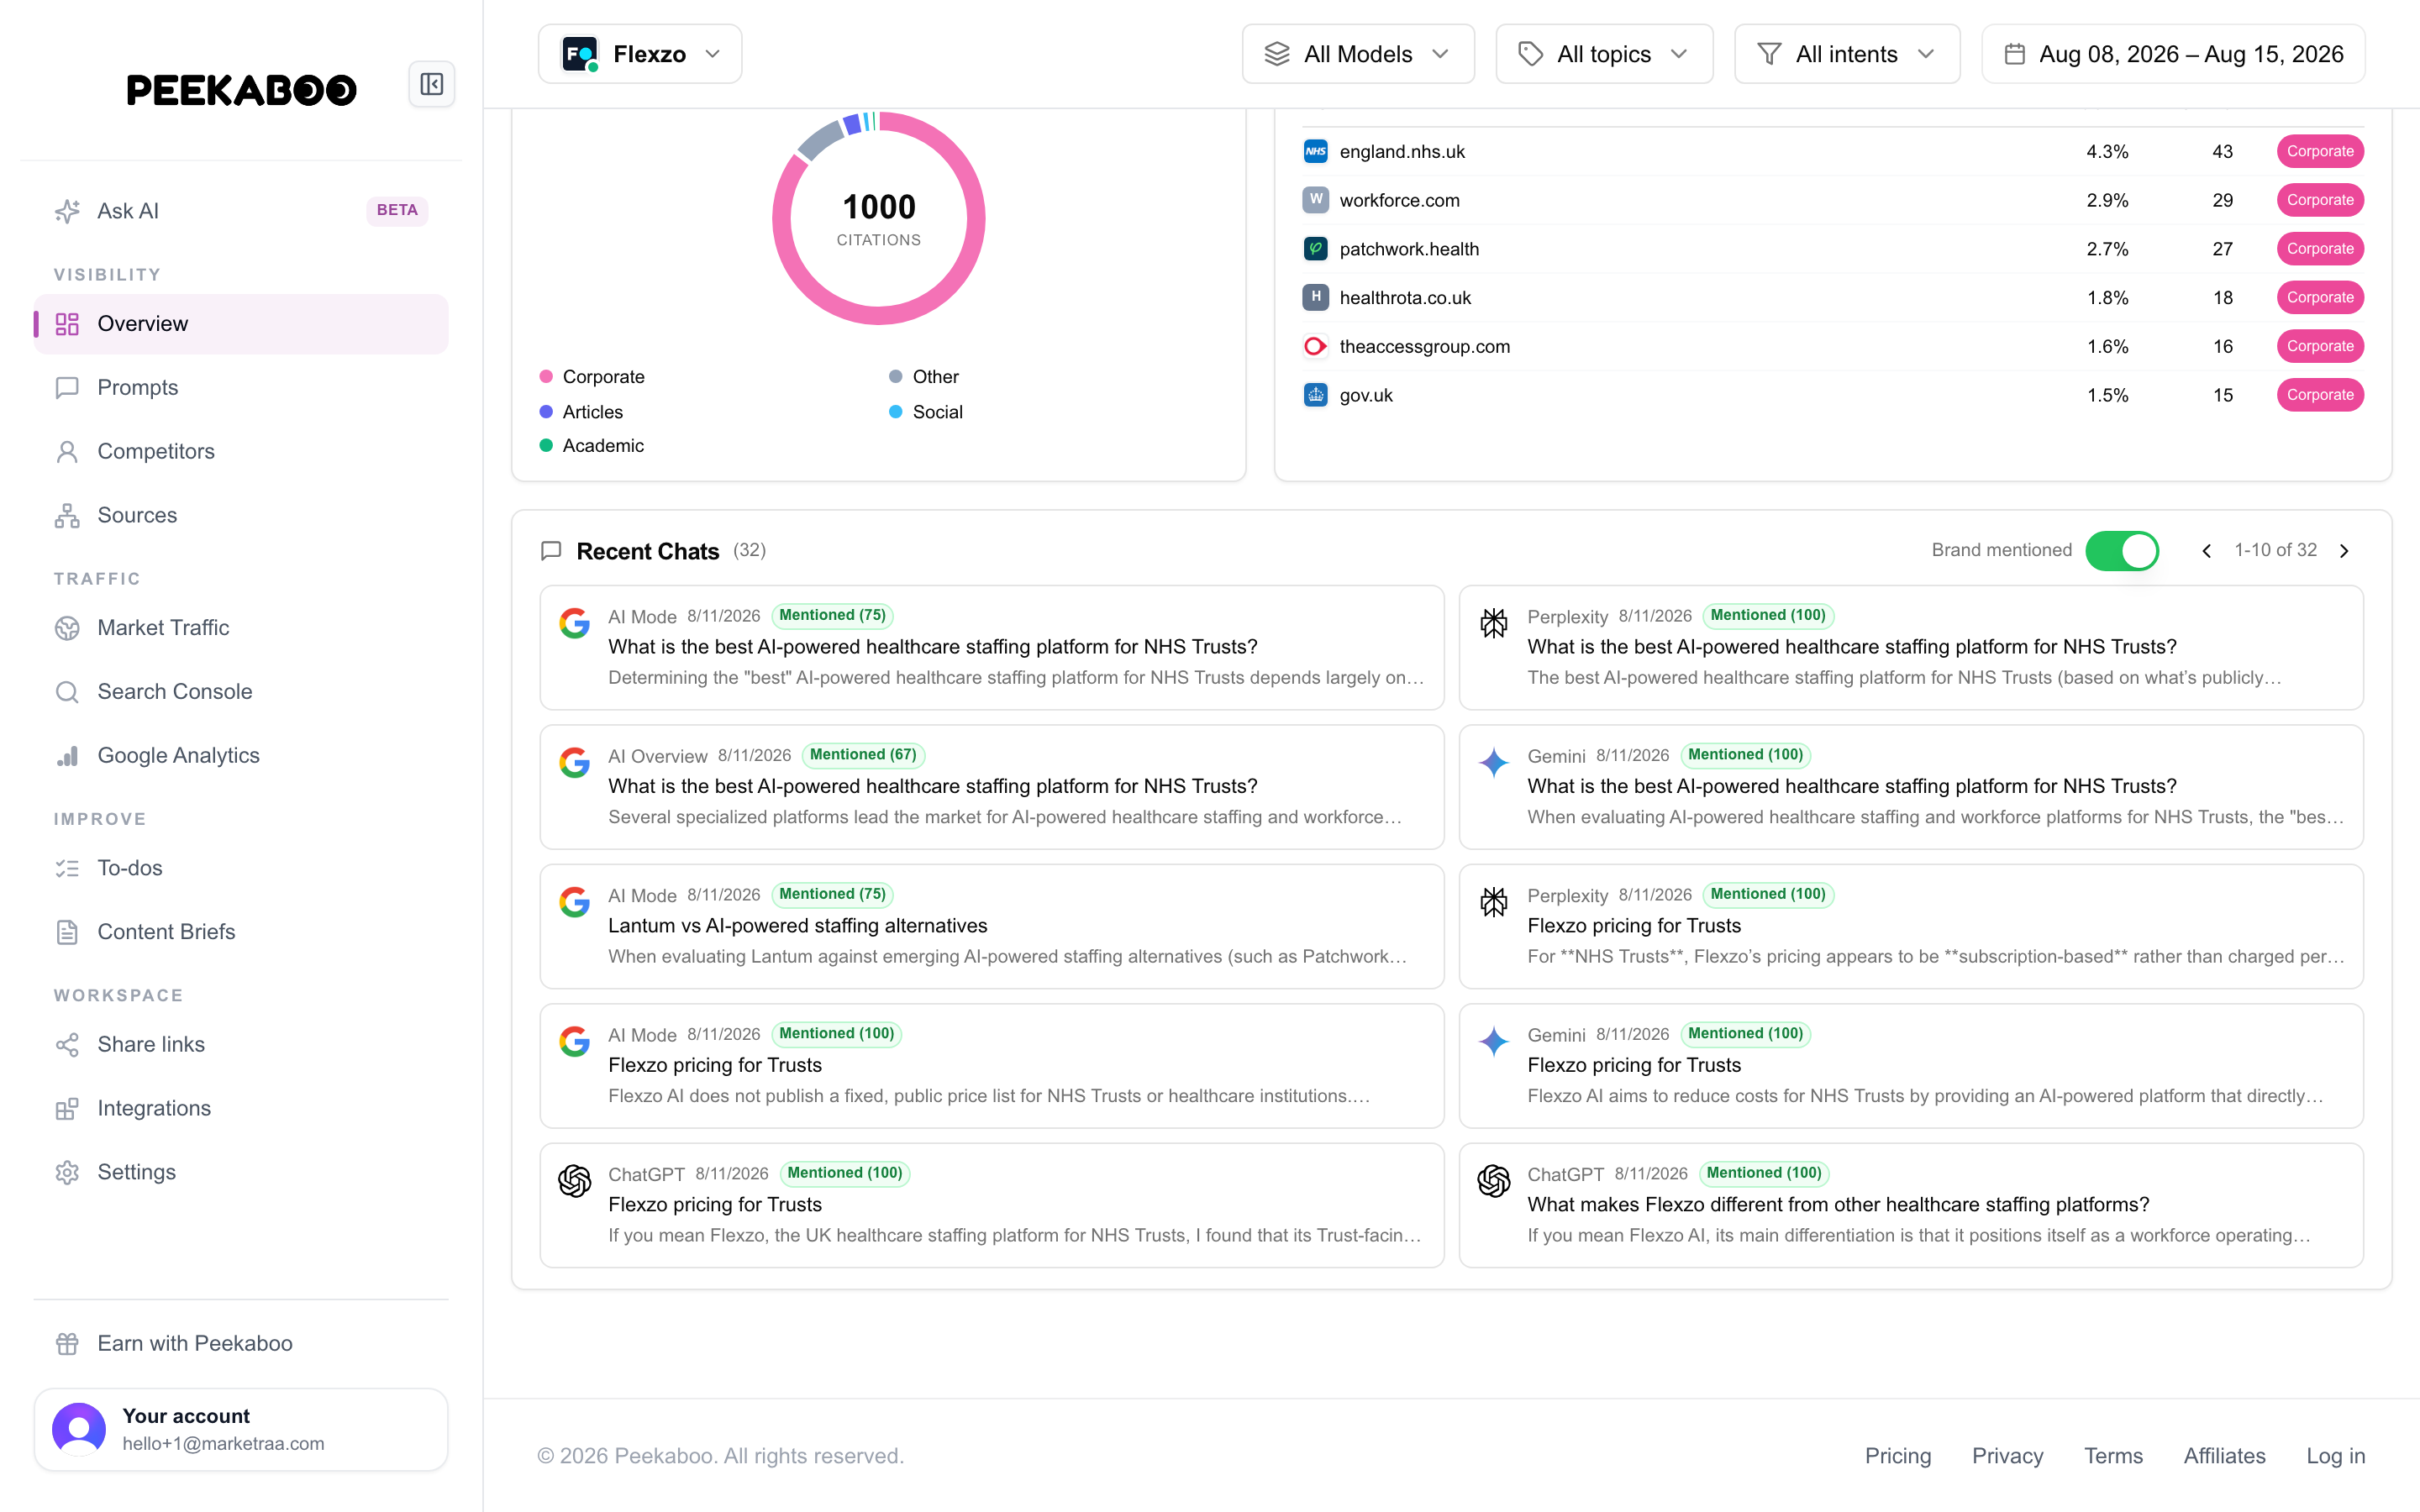2420x1512 pixels.
Task: Open the Competitors menu item
Action: click(241, 451)
